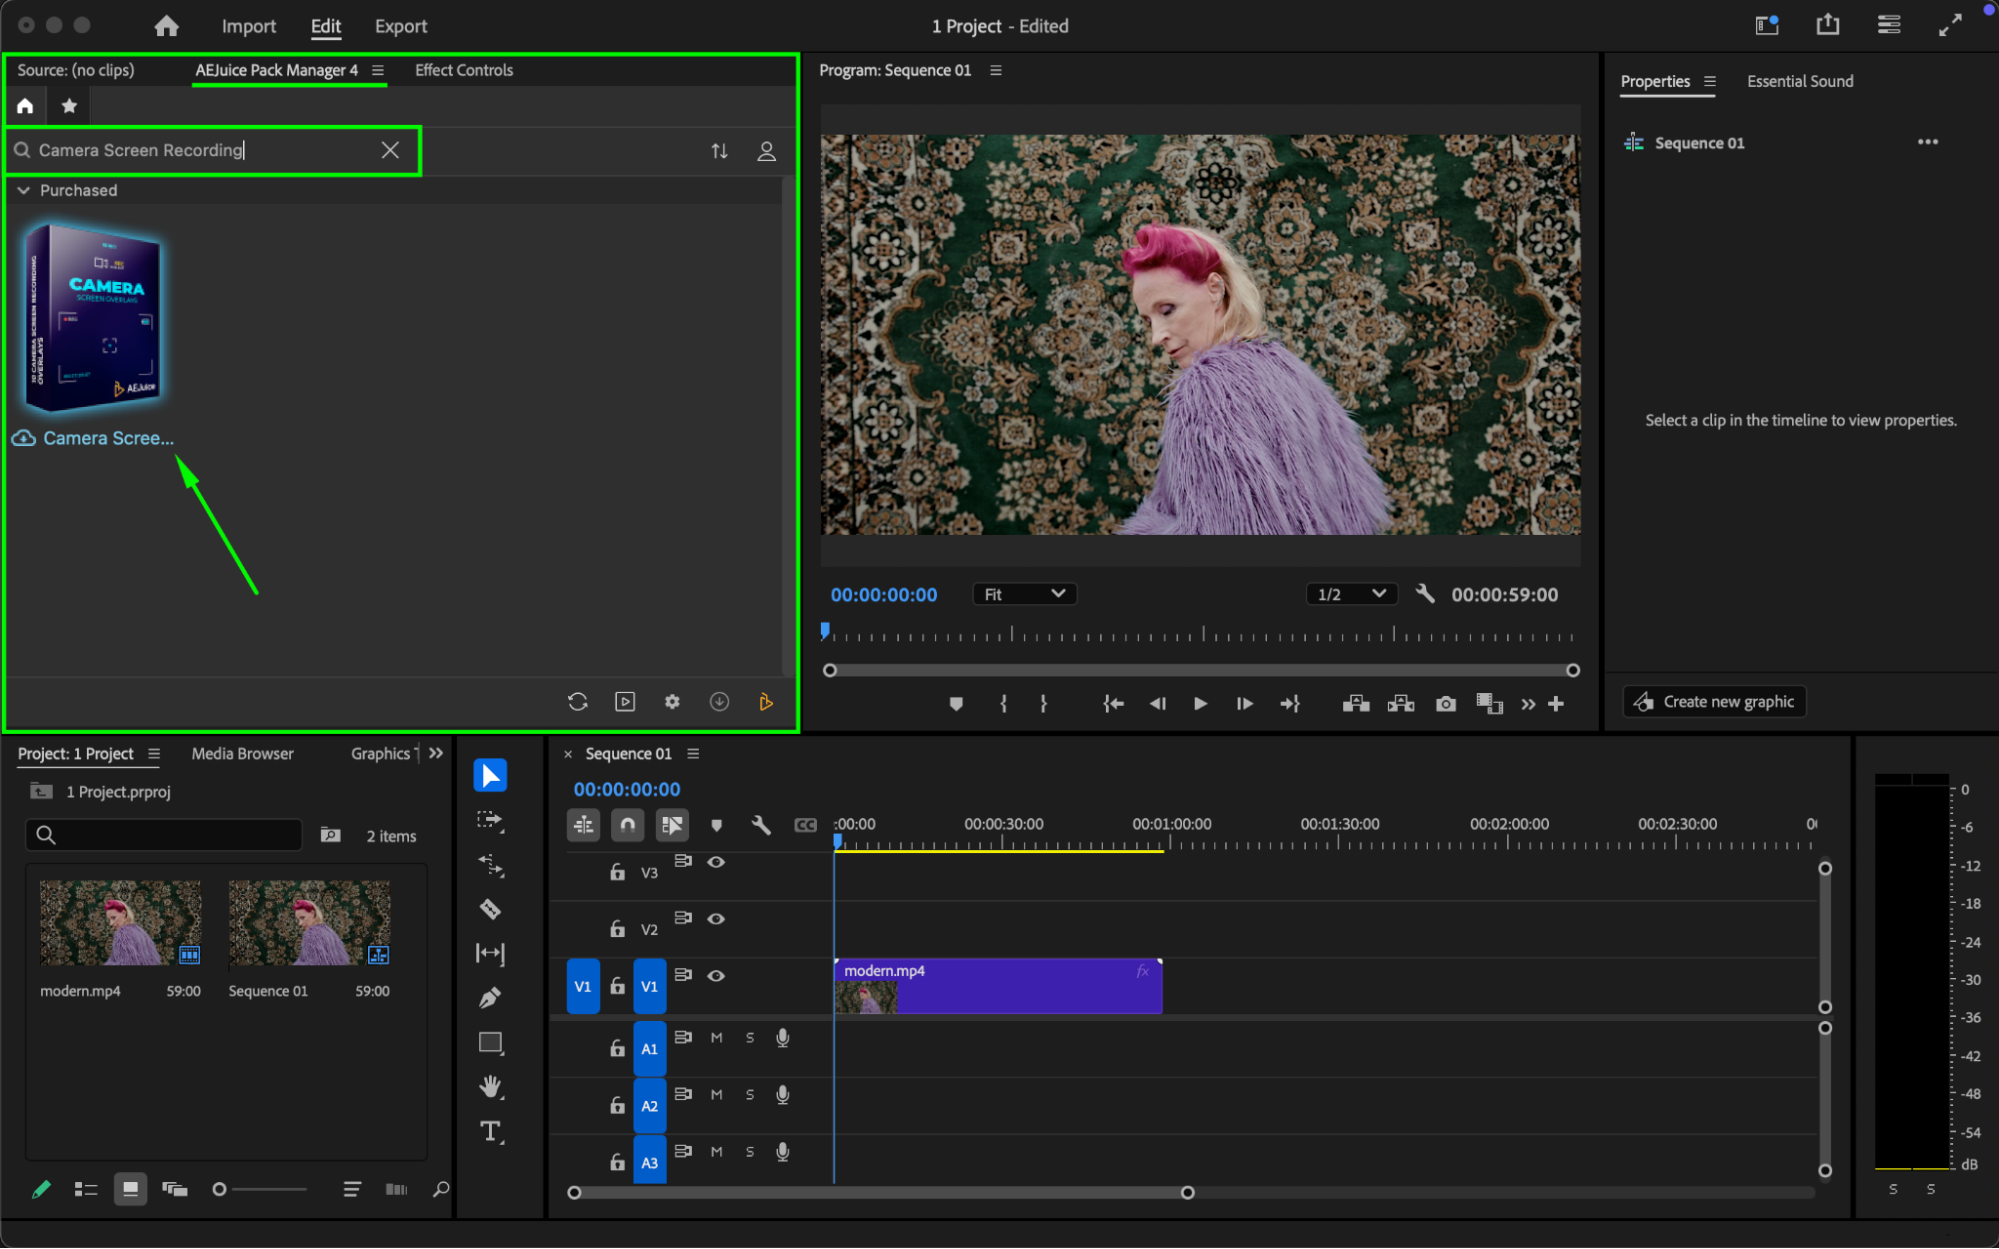The image size is (1999, 1249).
Task: Adjust the project thumbnail zoom slider
Action: pyautogui.click(x=220, y=1189)
